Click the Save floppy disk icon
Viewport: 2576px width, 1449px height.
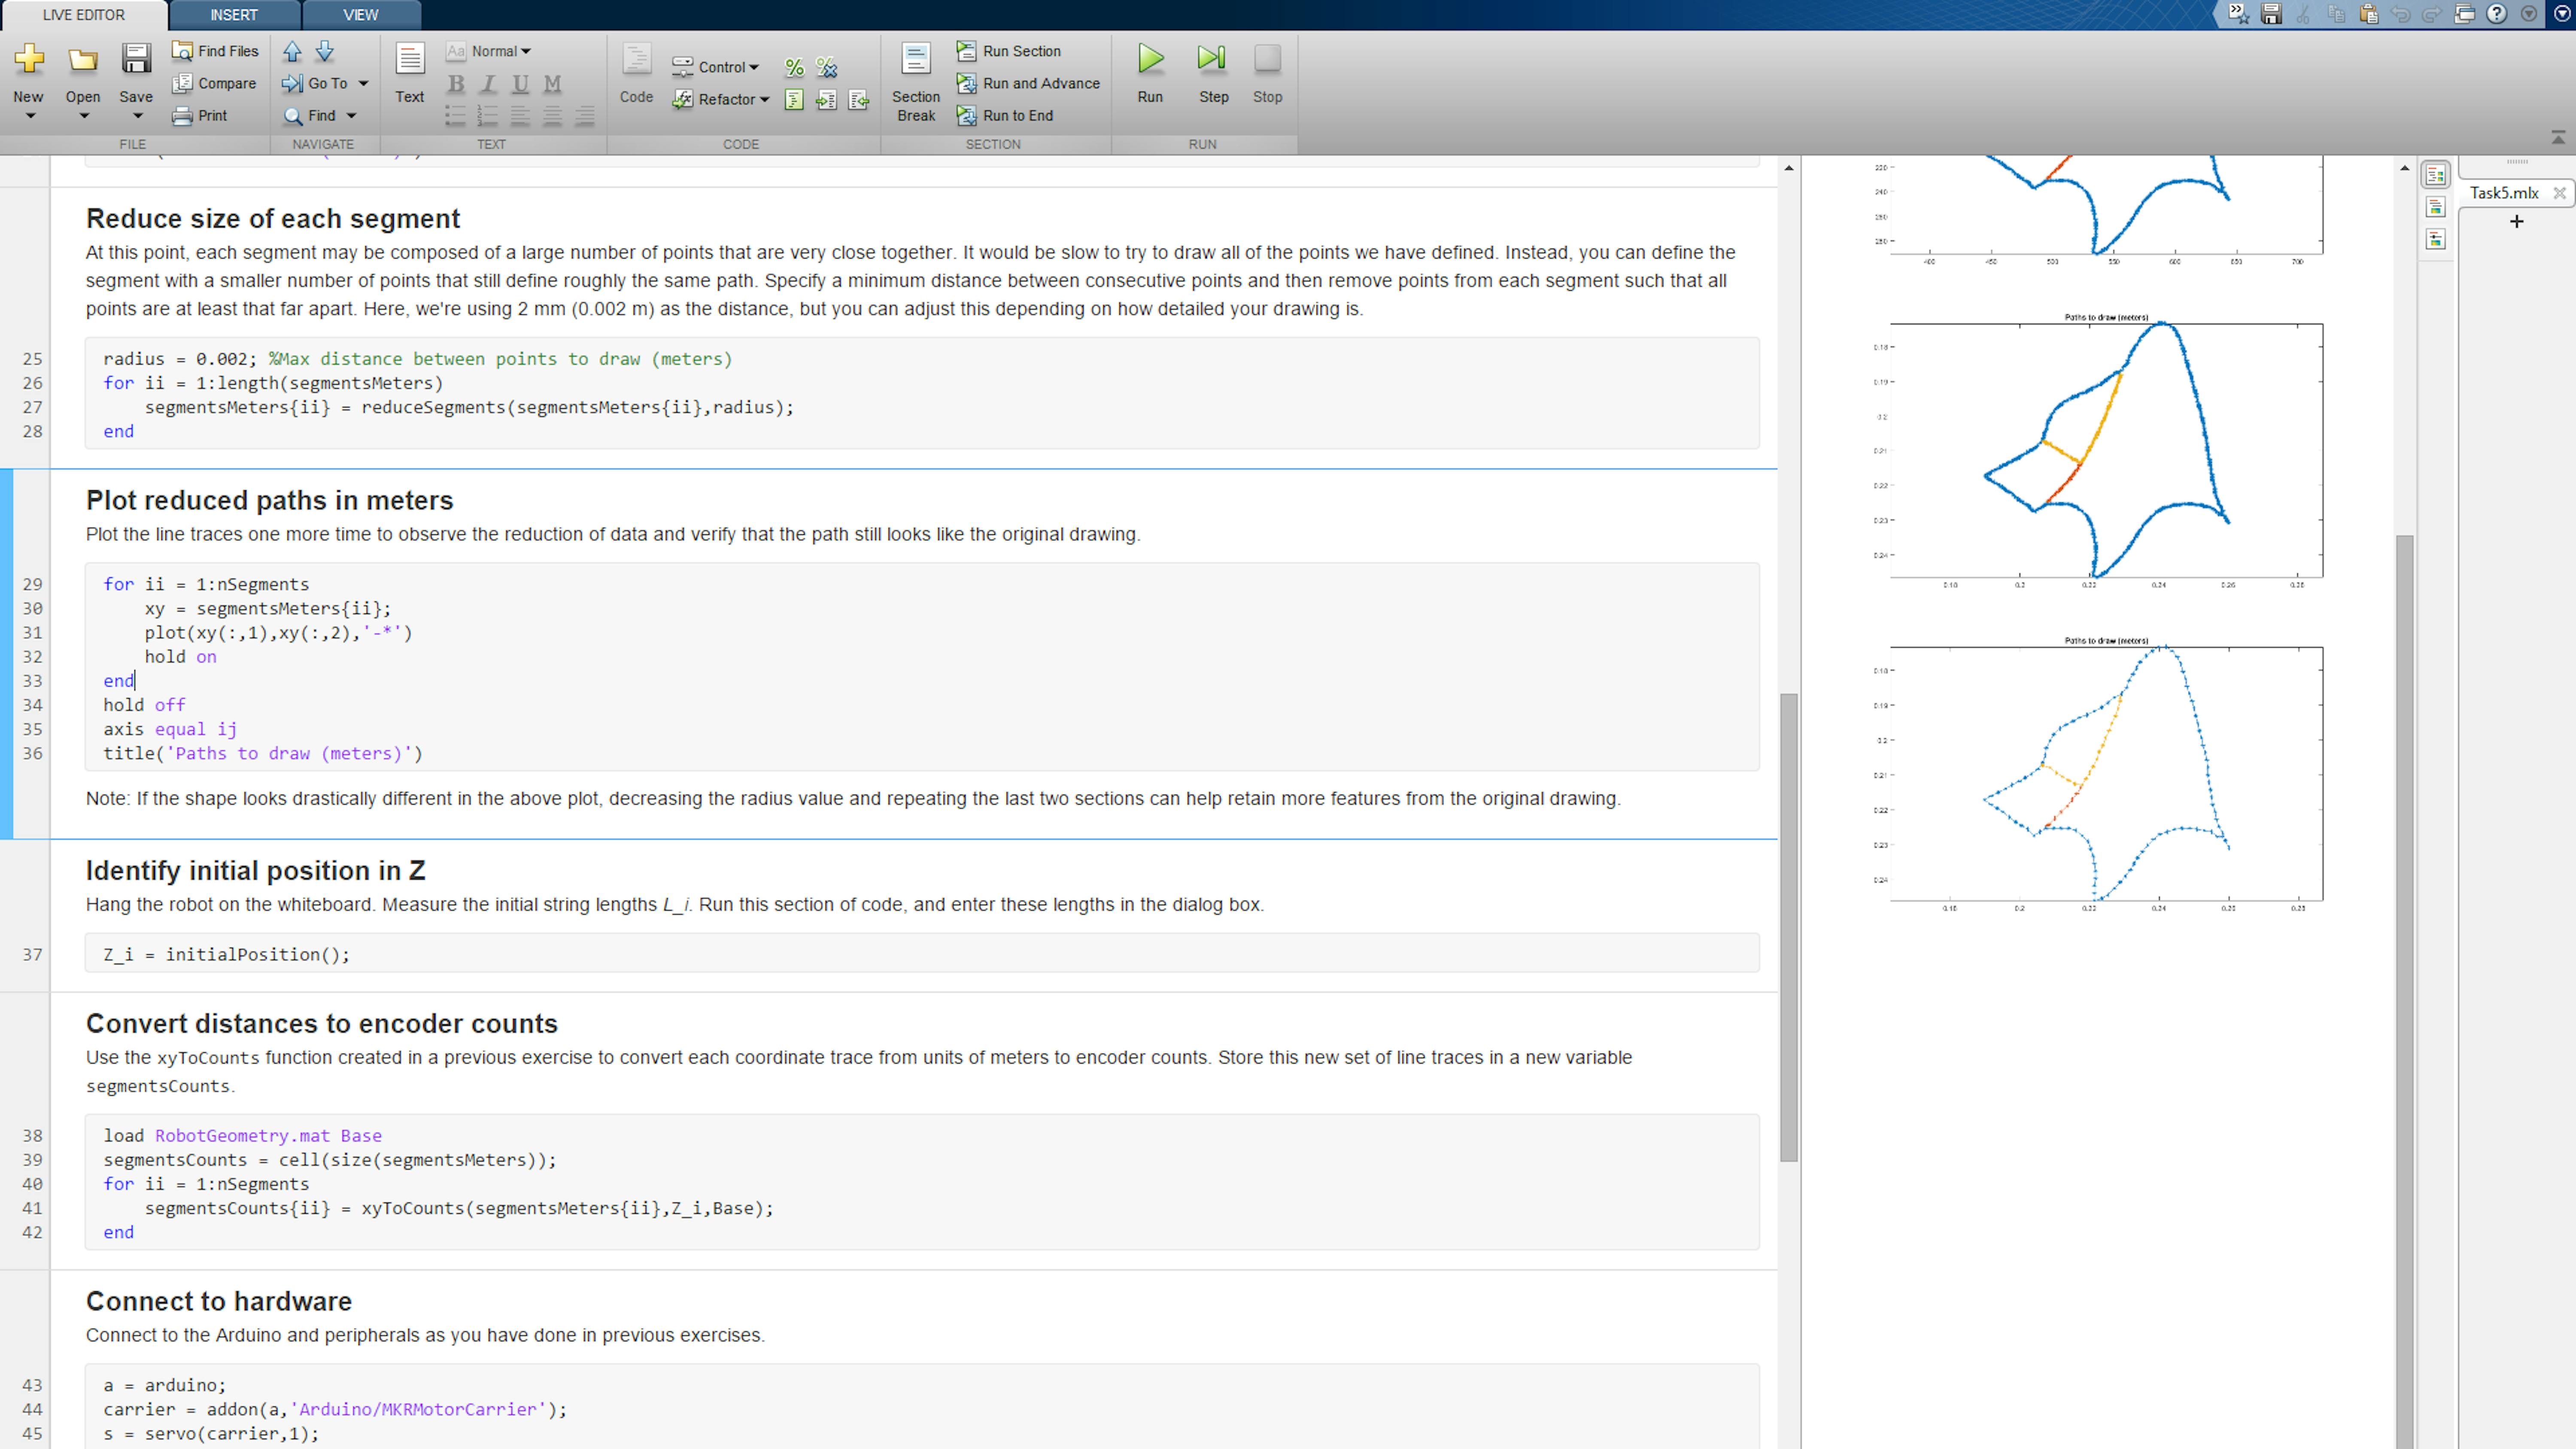tap(136, 59)
